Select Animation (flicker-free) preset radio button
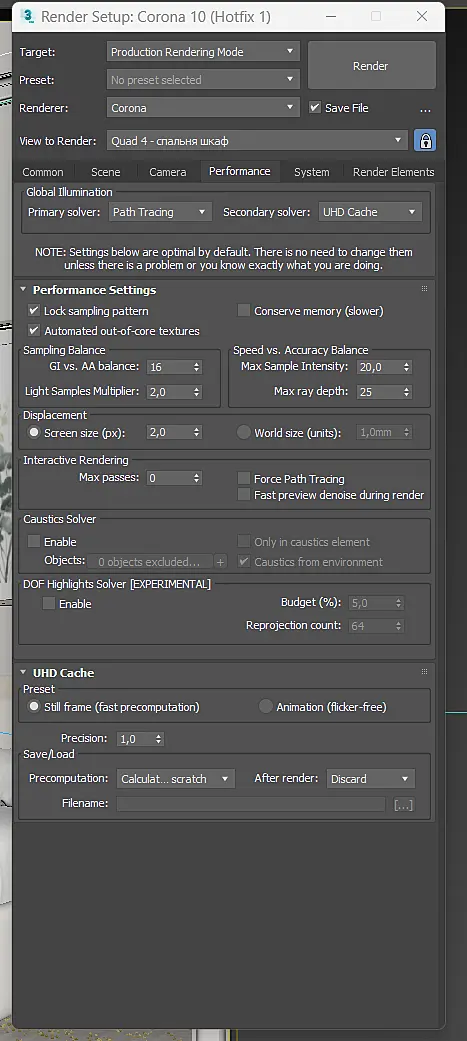The height and width of the screenshot is (1041, 467). click(266, 706)
